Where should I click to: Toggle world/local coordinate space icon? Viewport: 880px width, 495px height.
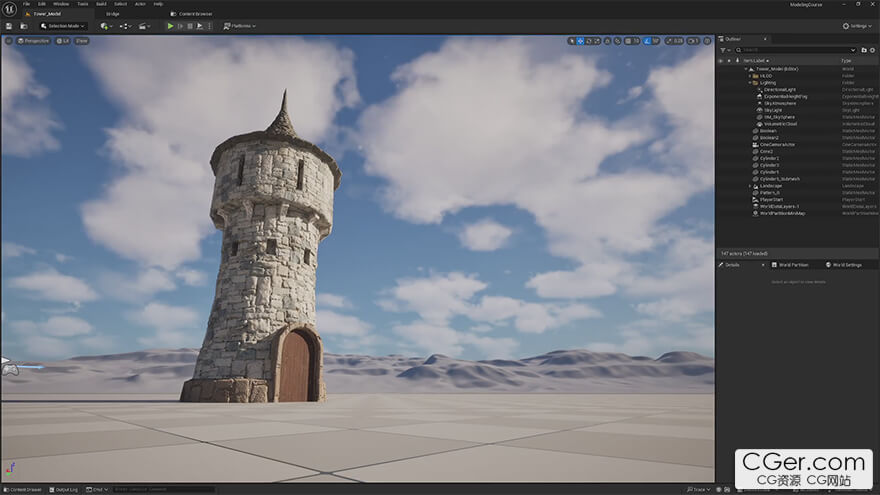[607, 41]
